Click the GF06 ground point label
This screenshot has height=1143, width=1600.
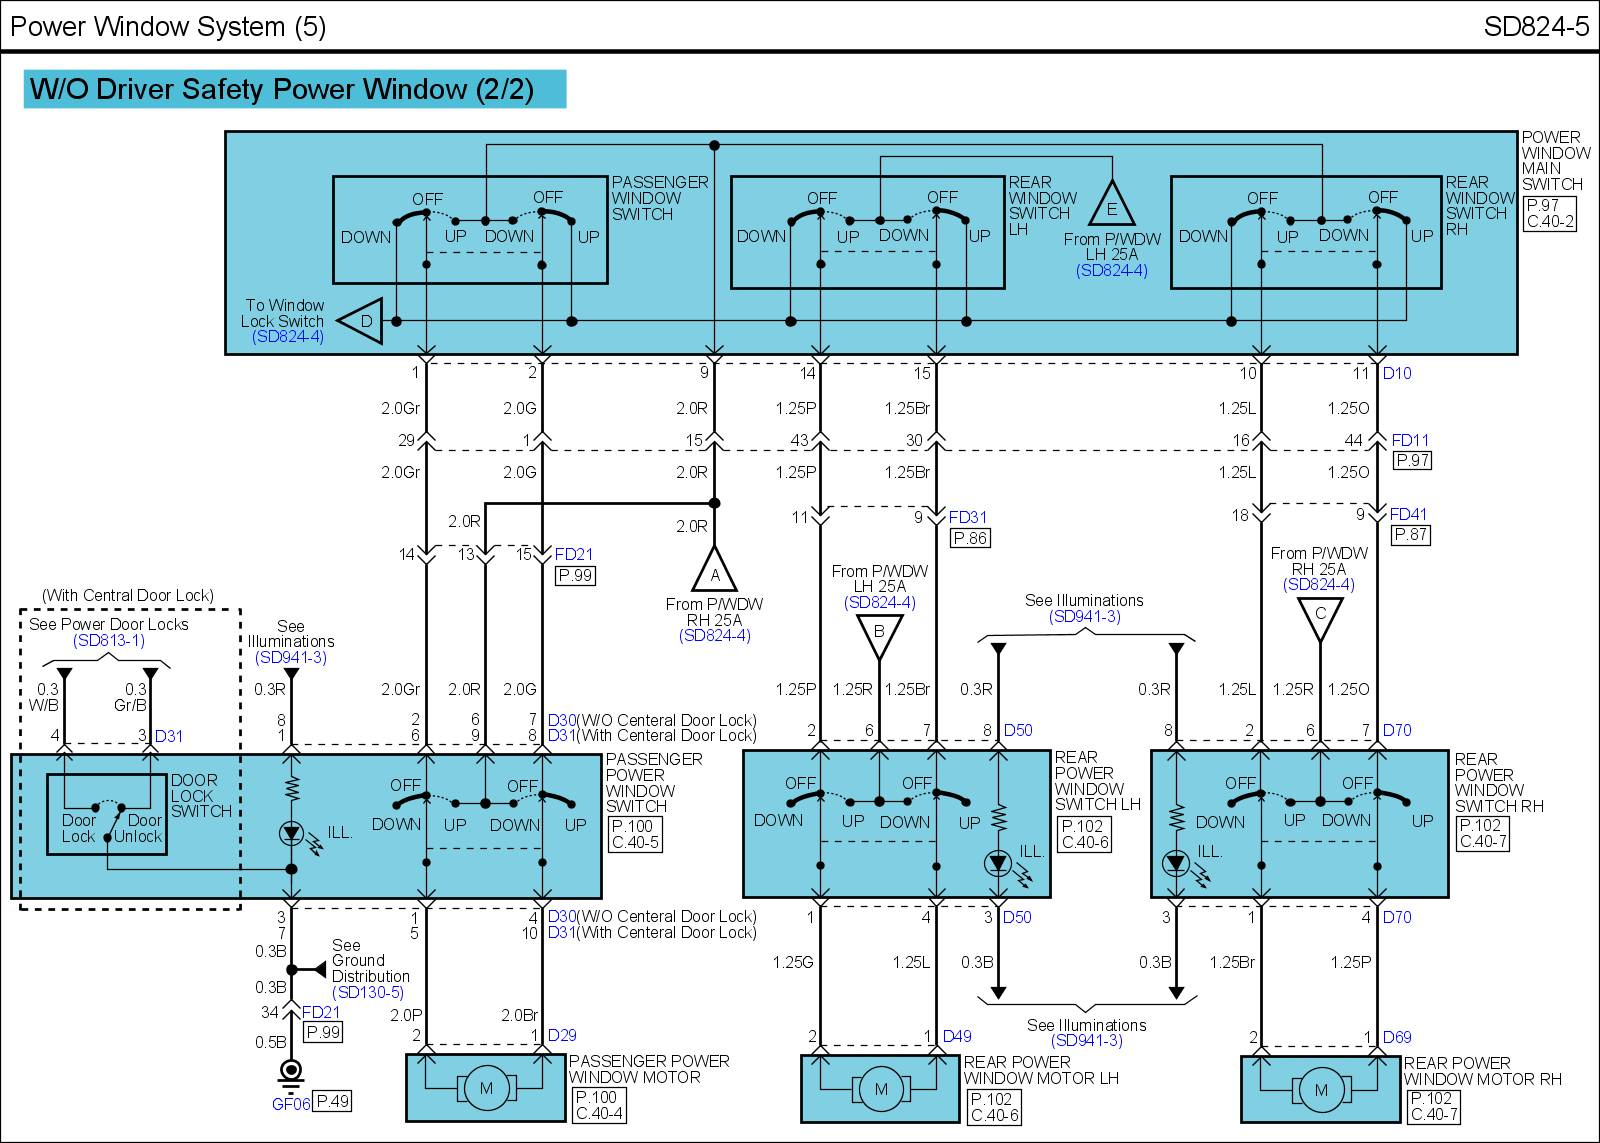pyautogui.click(x=291, y=1104)
